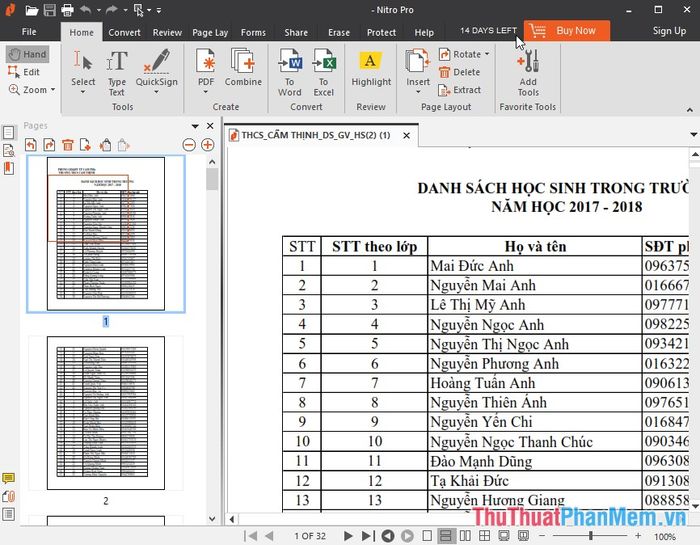
Task: Open the Select tool dropdown arrow
Action: click(83, 92)
